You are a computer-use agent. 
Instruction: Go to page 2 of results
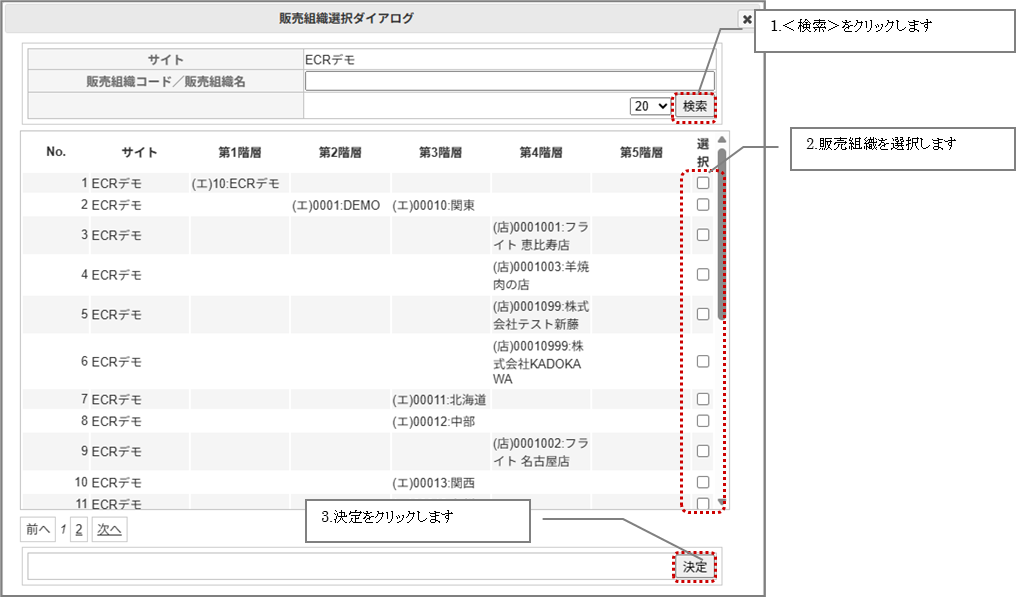coord(79,530)
